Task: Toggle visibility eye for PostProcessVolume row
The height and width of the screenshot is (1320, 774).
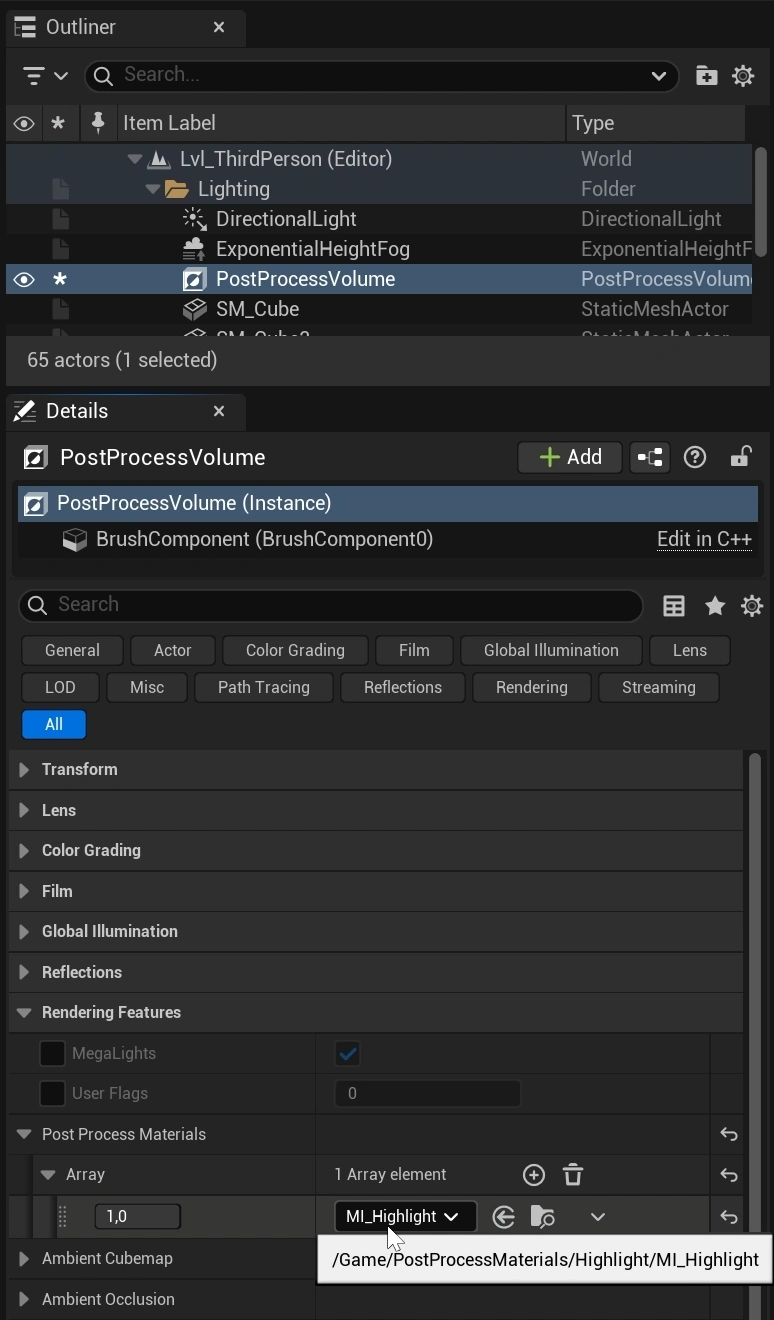Action: coord(24,279)
